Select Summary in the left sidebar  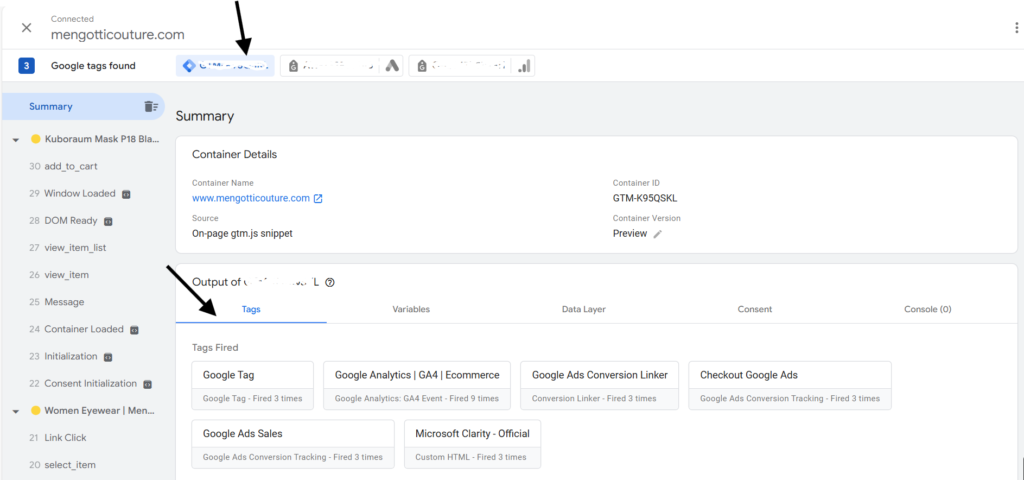tap(83, 106)
